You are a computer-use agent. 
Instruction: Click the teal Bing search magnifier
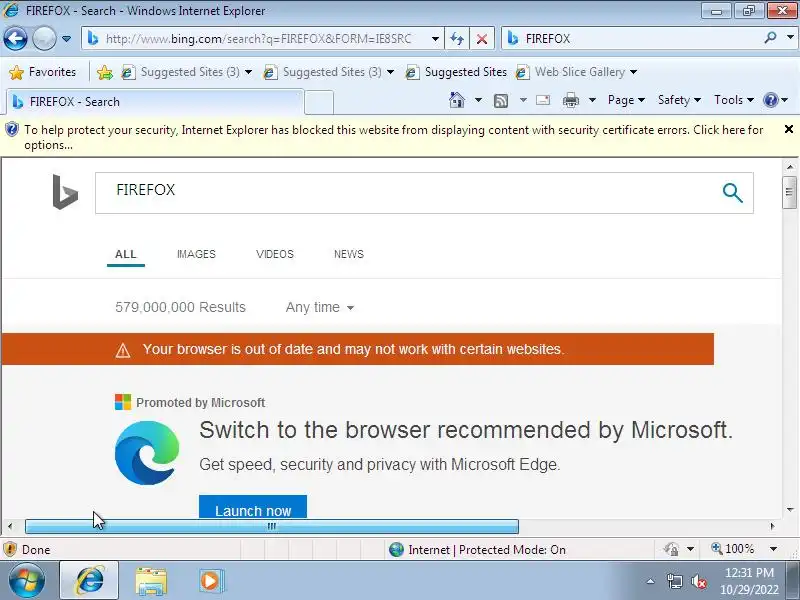(733, 193)
